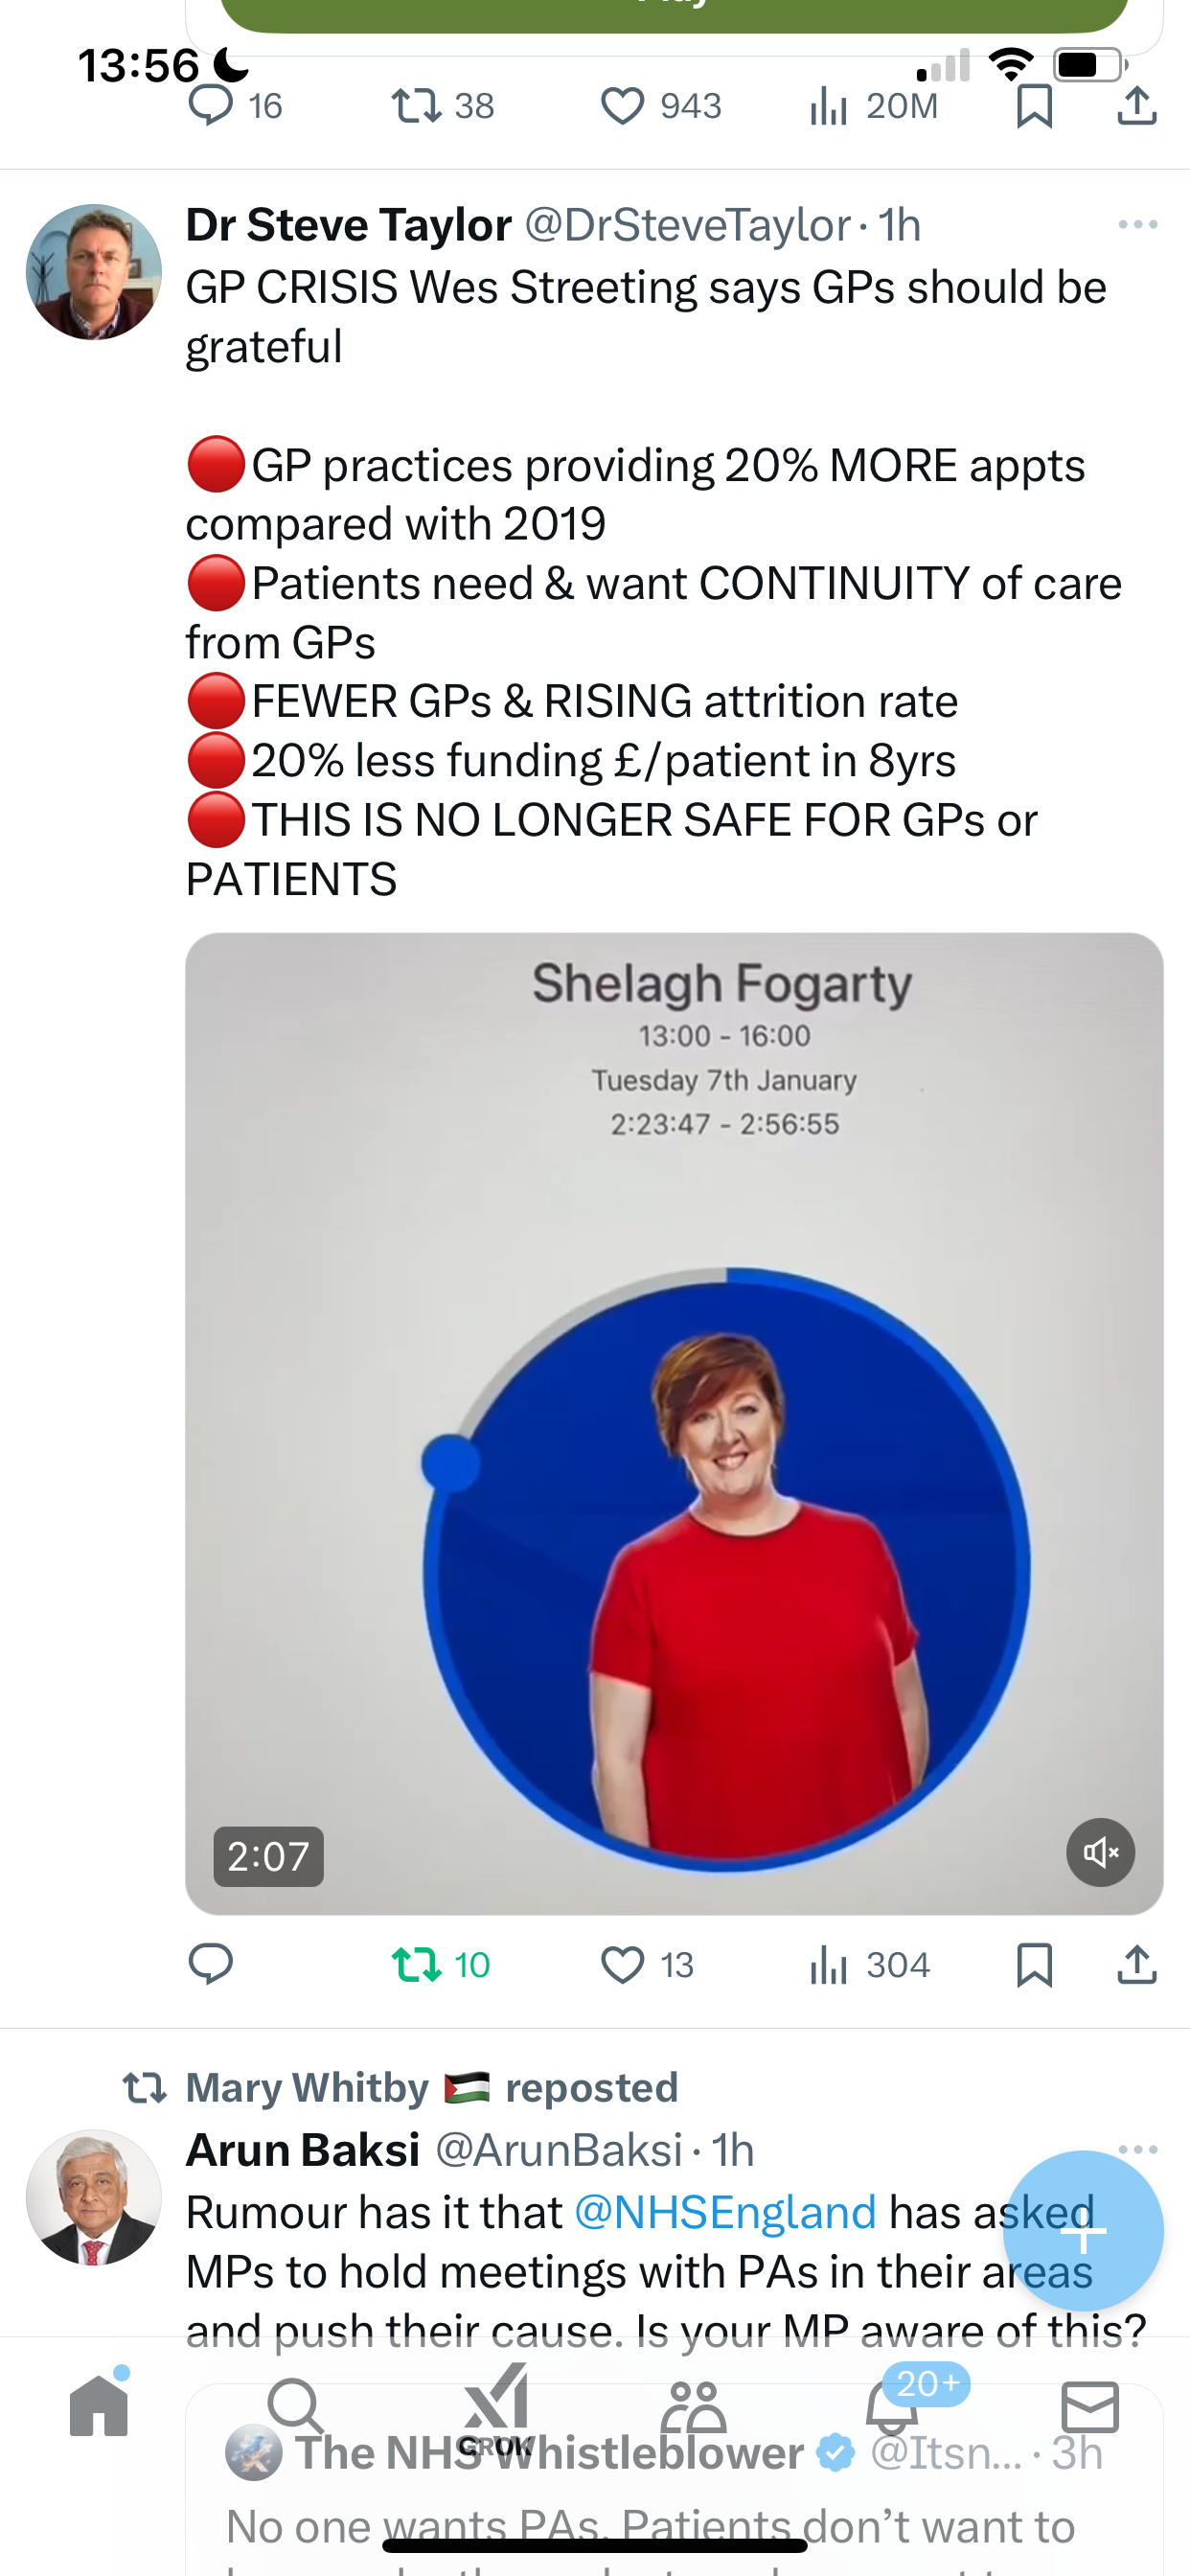Image resolution: width=1190 pixels, height=2576 pixels.
Task: Open Dr Steve Taylor's profile picture
Action: [x=93, y=272]
